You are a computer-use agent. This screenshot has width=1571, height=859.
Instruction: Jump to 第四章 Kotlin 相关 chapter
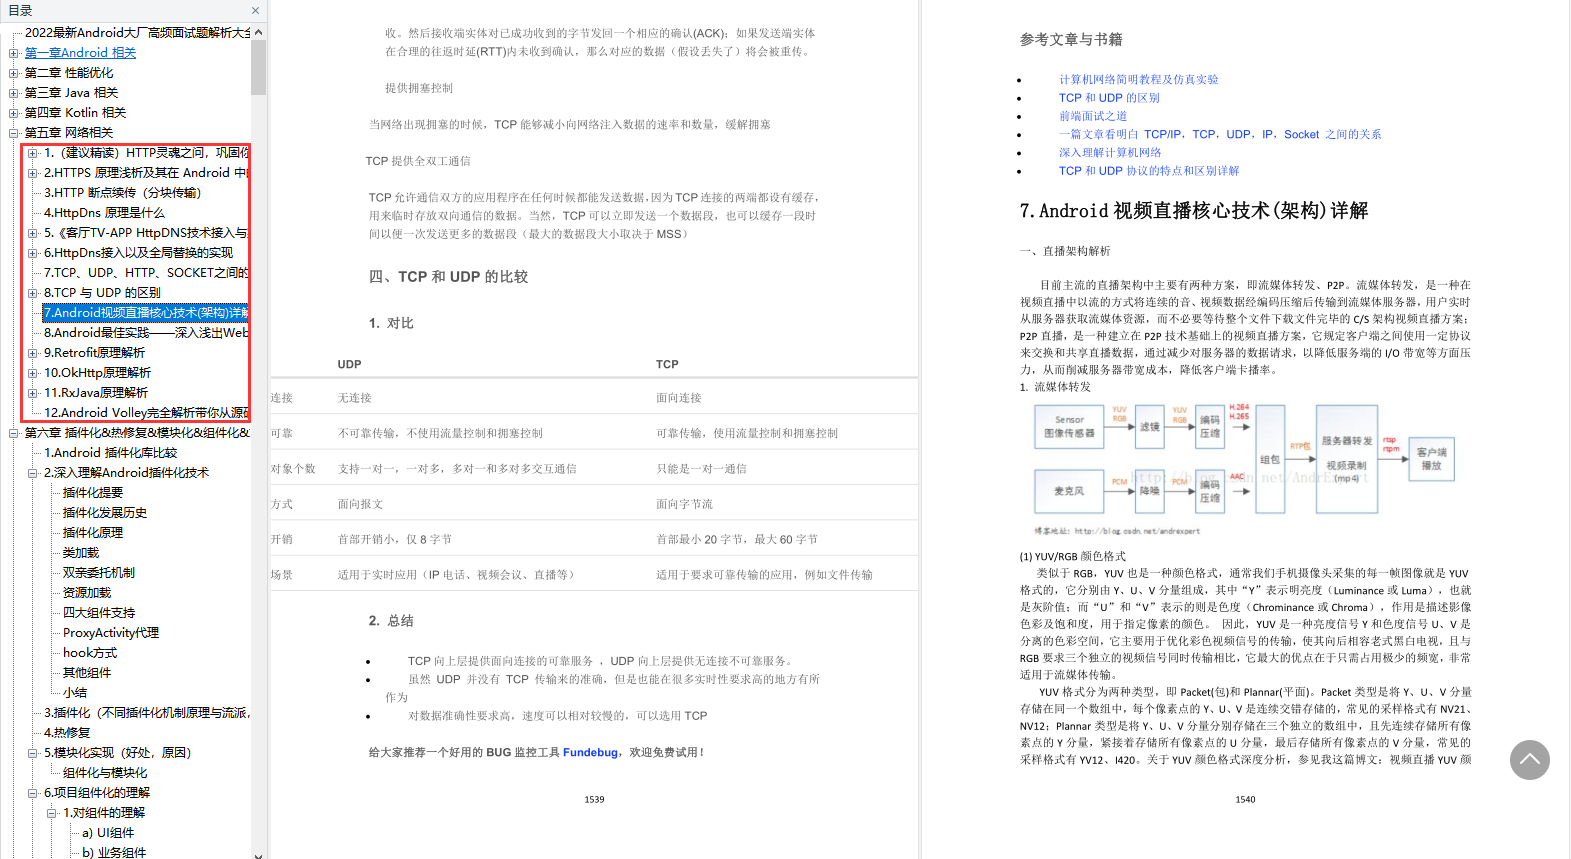click(75, 113)
